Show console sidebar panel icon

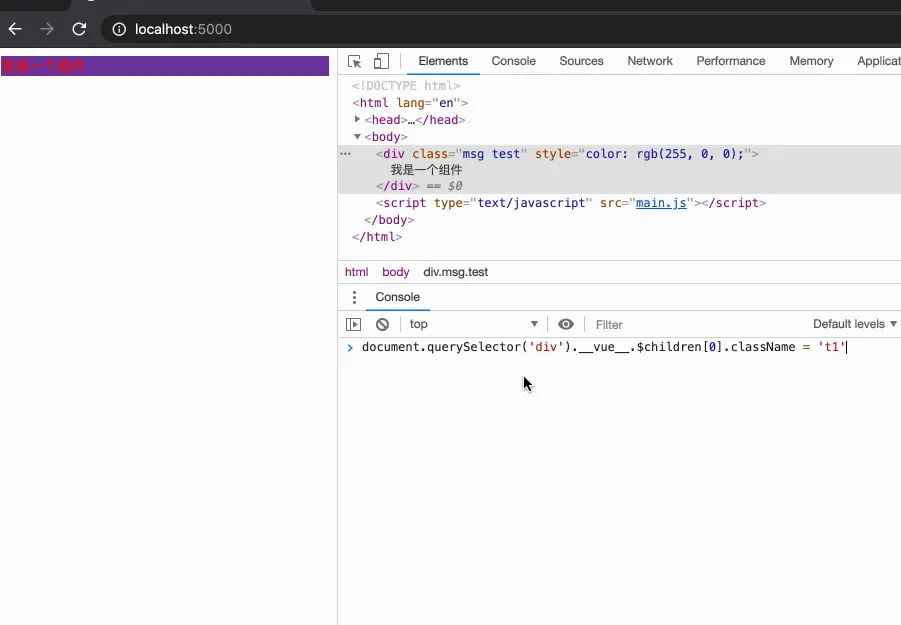353,325
